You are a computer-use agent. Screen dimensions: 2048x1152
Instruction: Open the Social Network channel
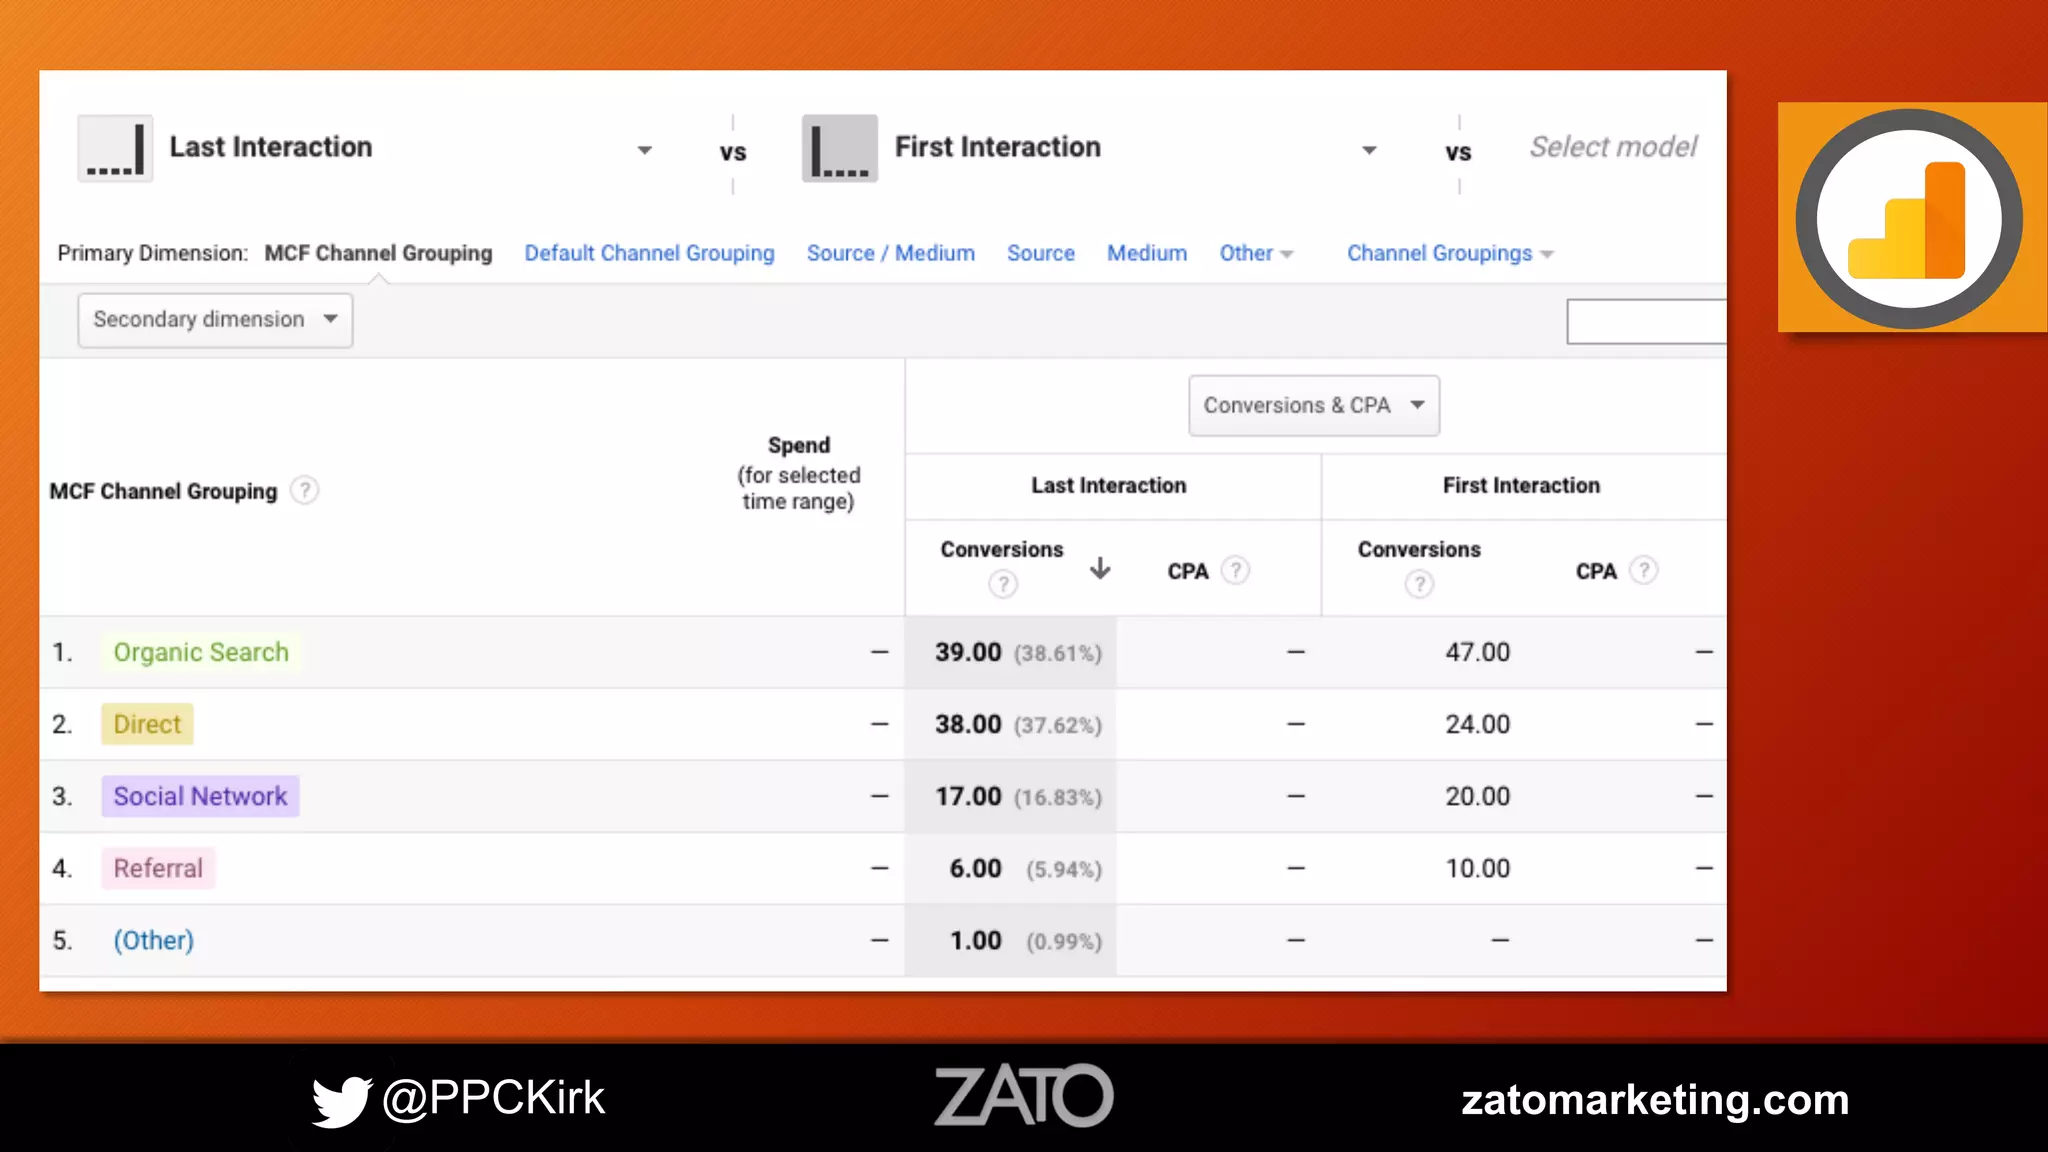[x=200, y=796]
